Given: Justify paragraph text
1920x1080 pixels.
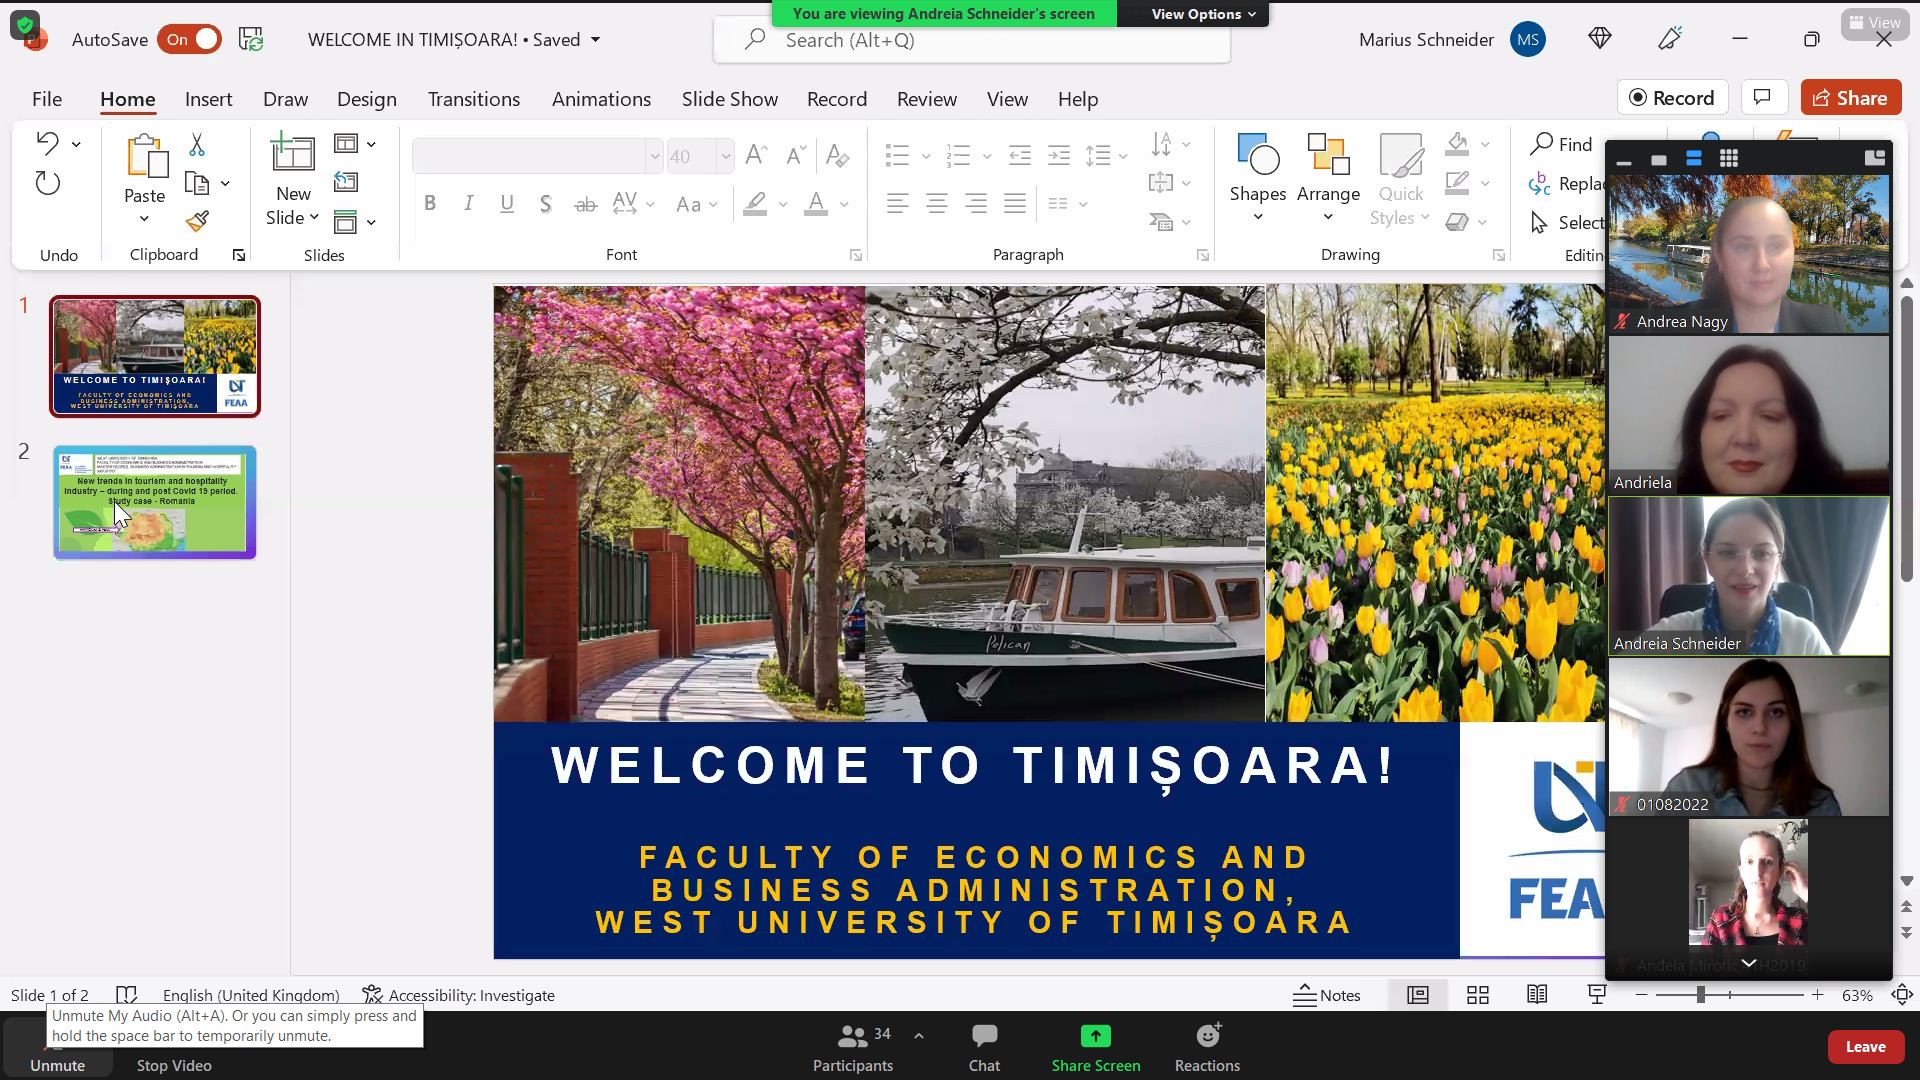Looking at the screenshot, I should pyautogui.click(x=1015, y=204).
